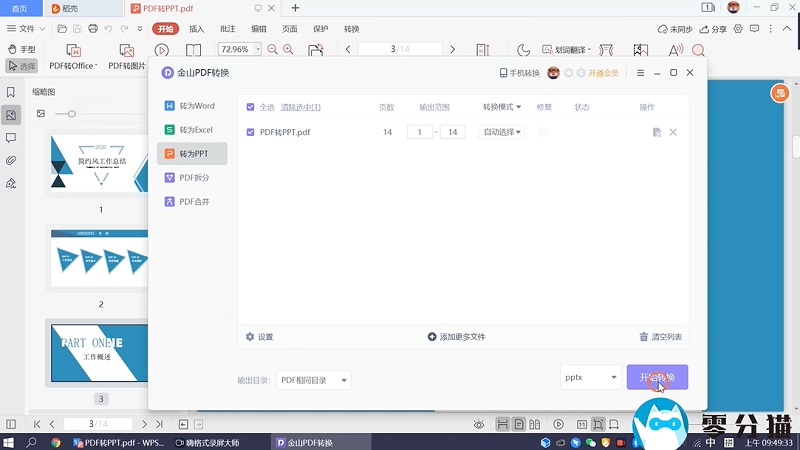Click 添加更多文件 button
800x450 pixels.
(x=456, y=337)
